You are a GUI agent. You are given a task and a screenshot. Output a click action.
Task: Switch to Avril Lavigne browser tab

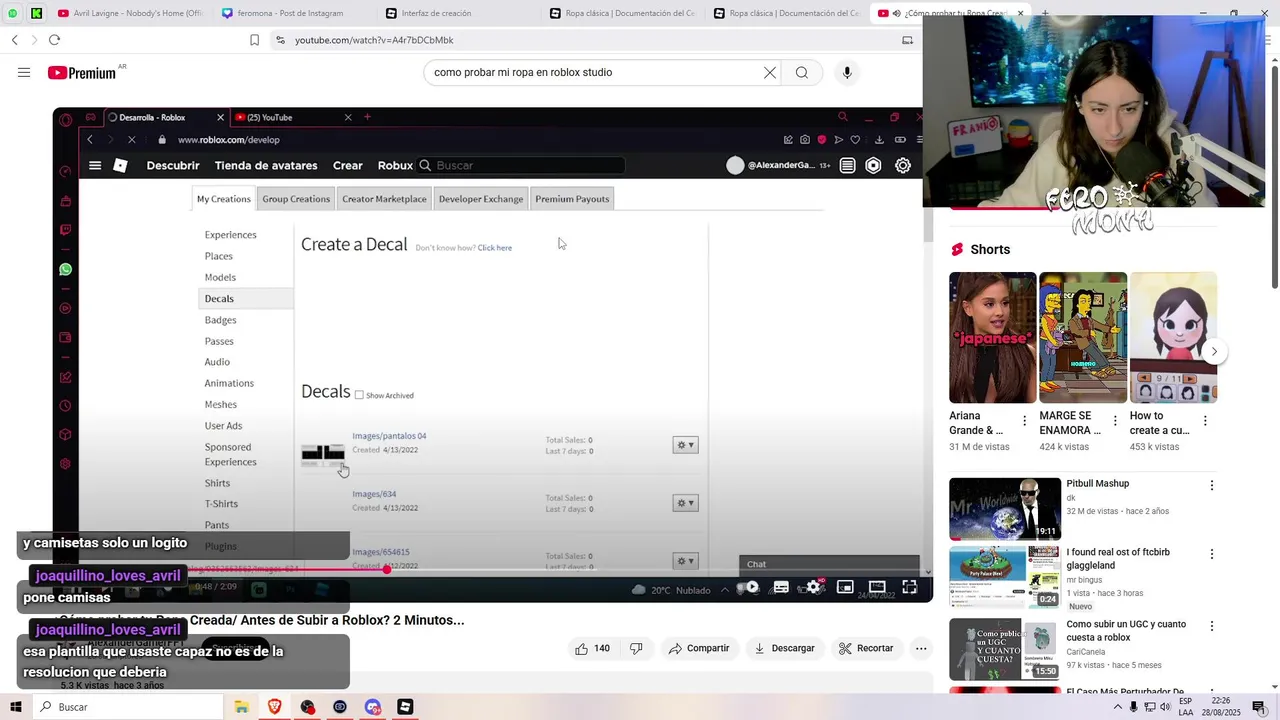130,13
